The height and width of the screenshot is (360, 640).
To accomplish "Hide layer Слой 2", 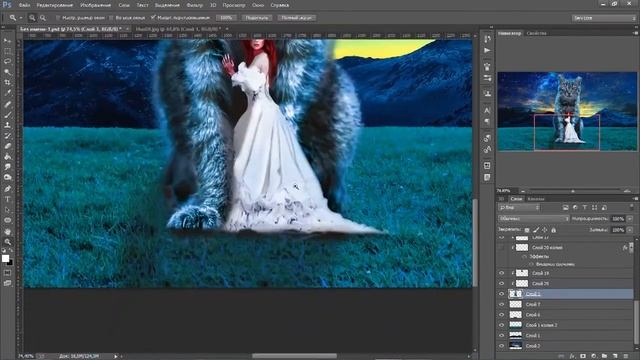I will 502,346.
